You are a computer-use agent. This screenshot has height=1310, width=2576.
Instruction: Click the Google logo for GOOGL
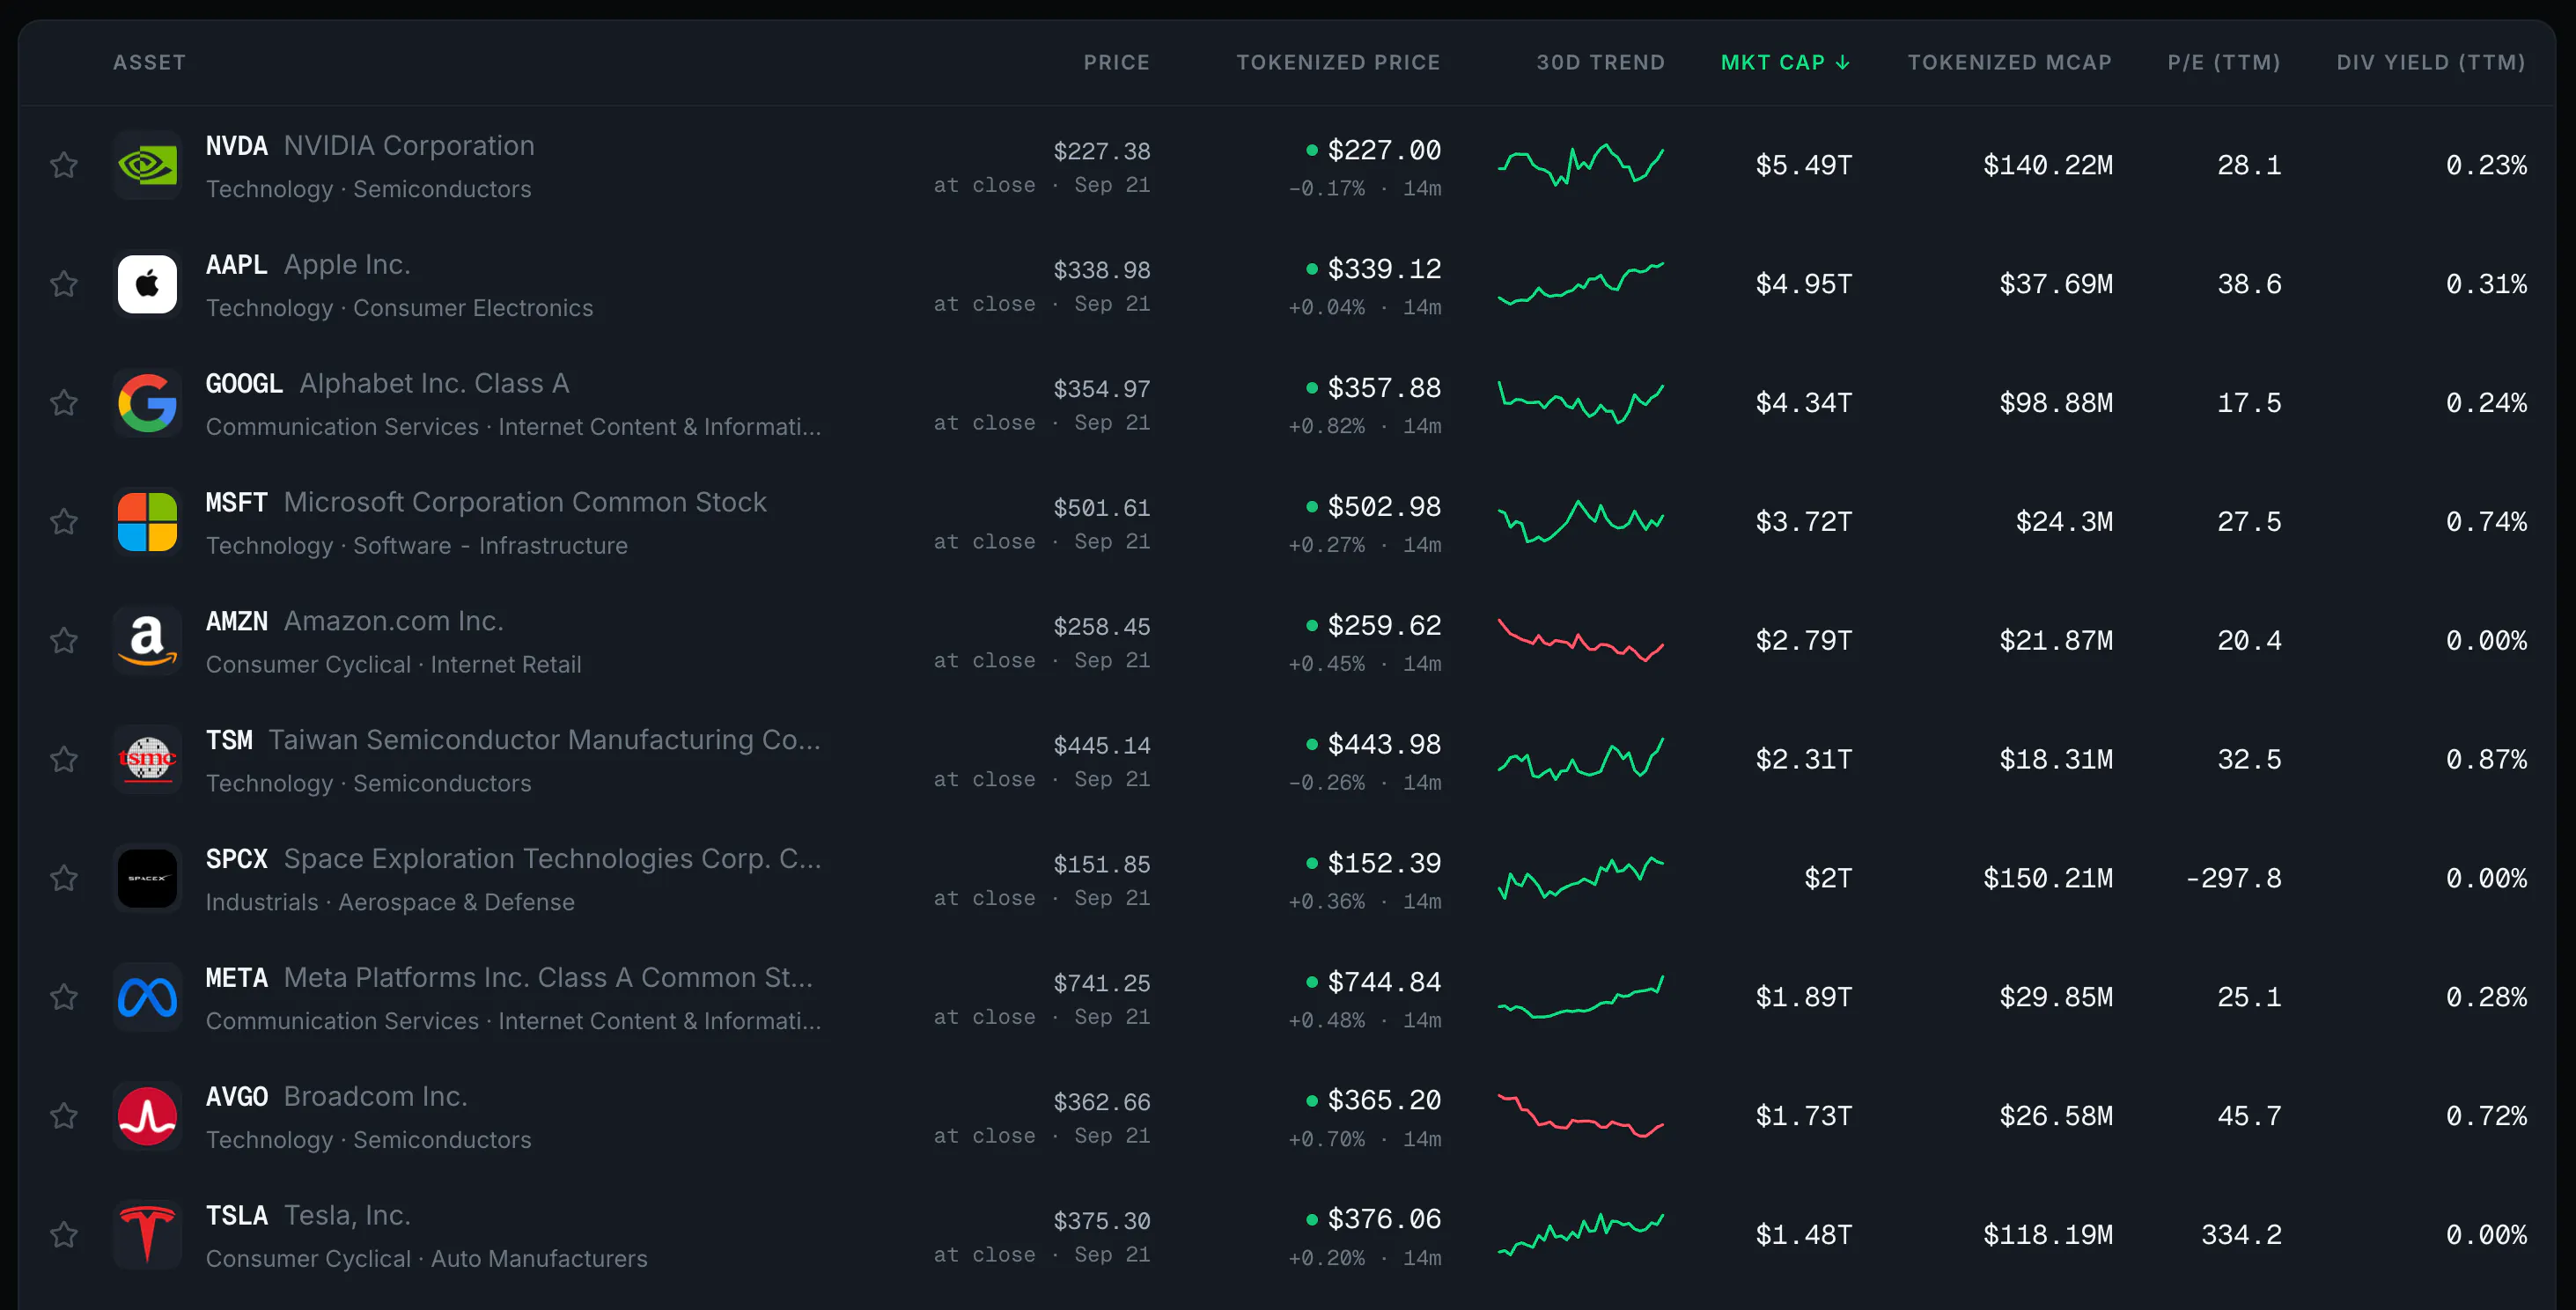147,403
